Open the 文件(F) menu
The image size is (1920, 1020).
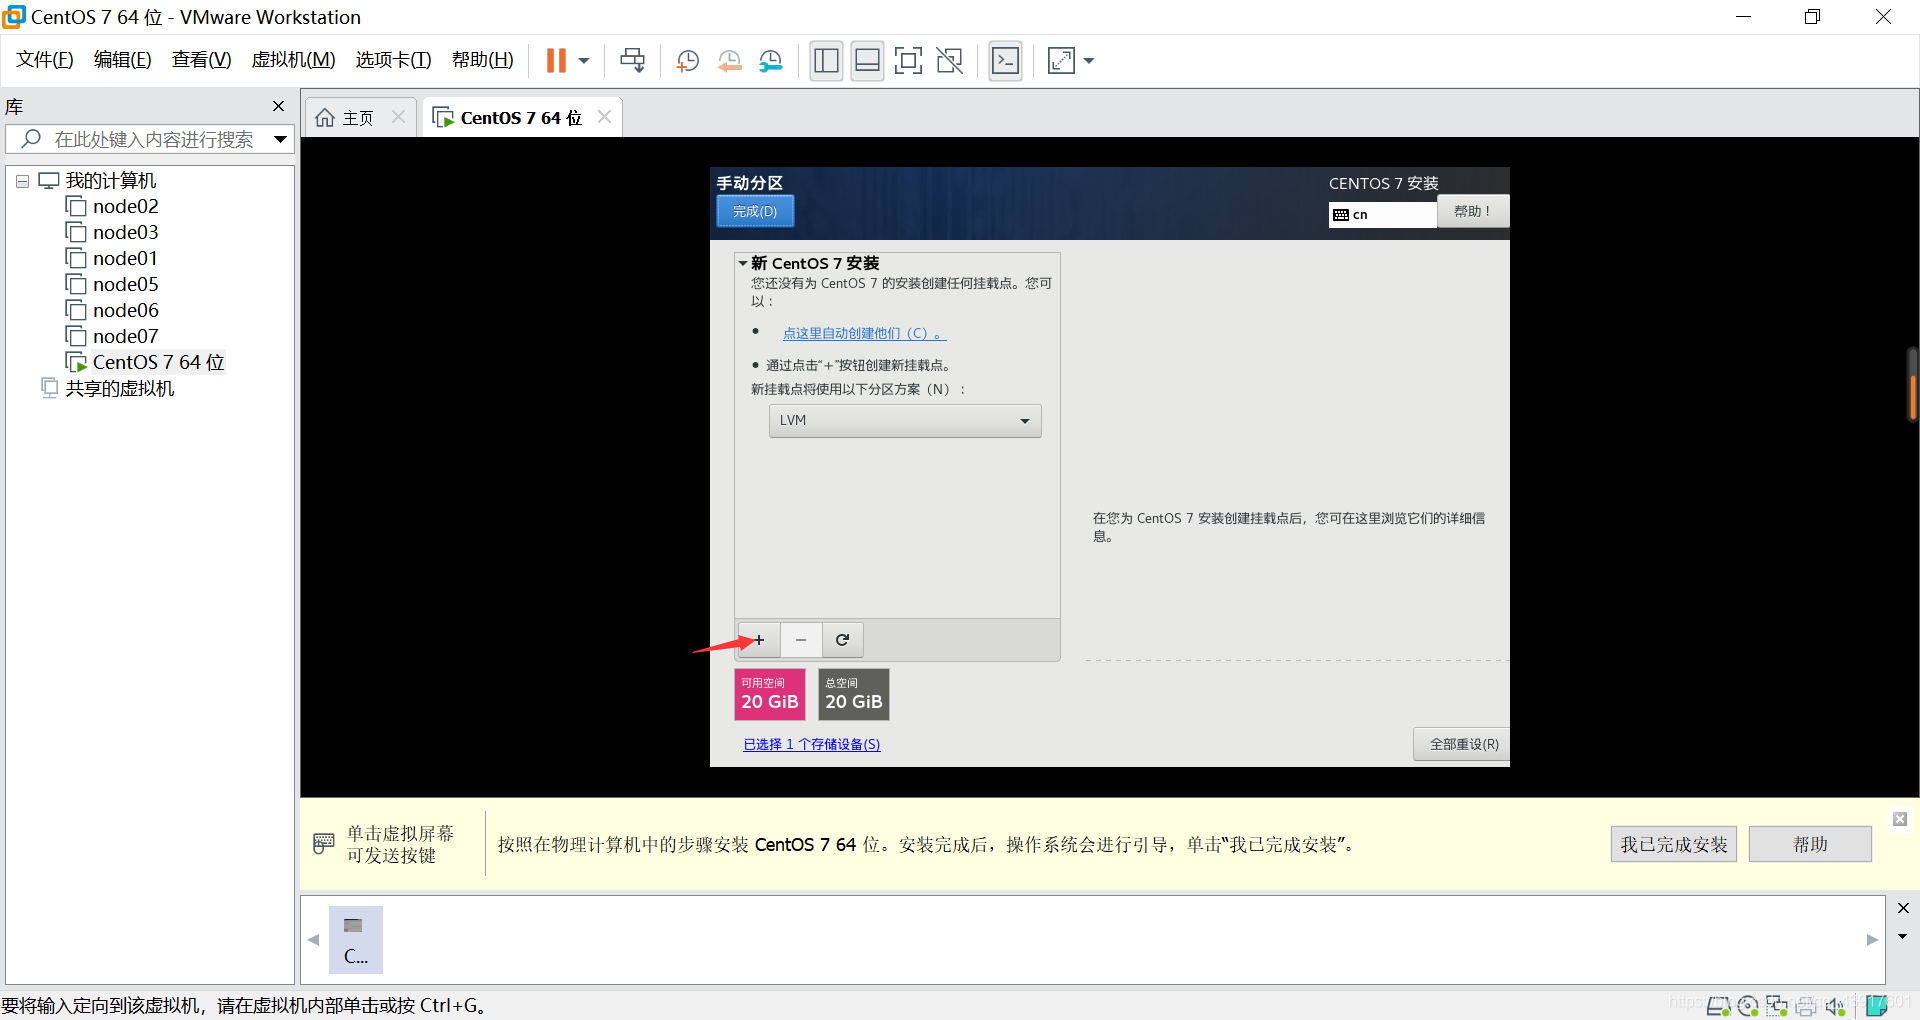45,60
